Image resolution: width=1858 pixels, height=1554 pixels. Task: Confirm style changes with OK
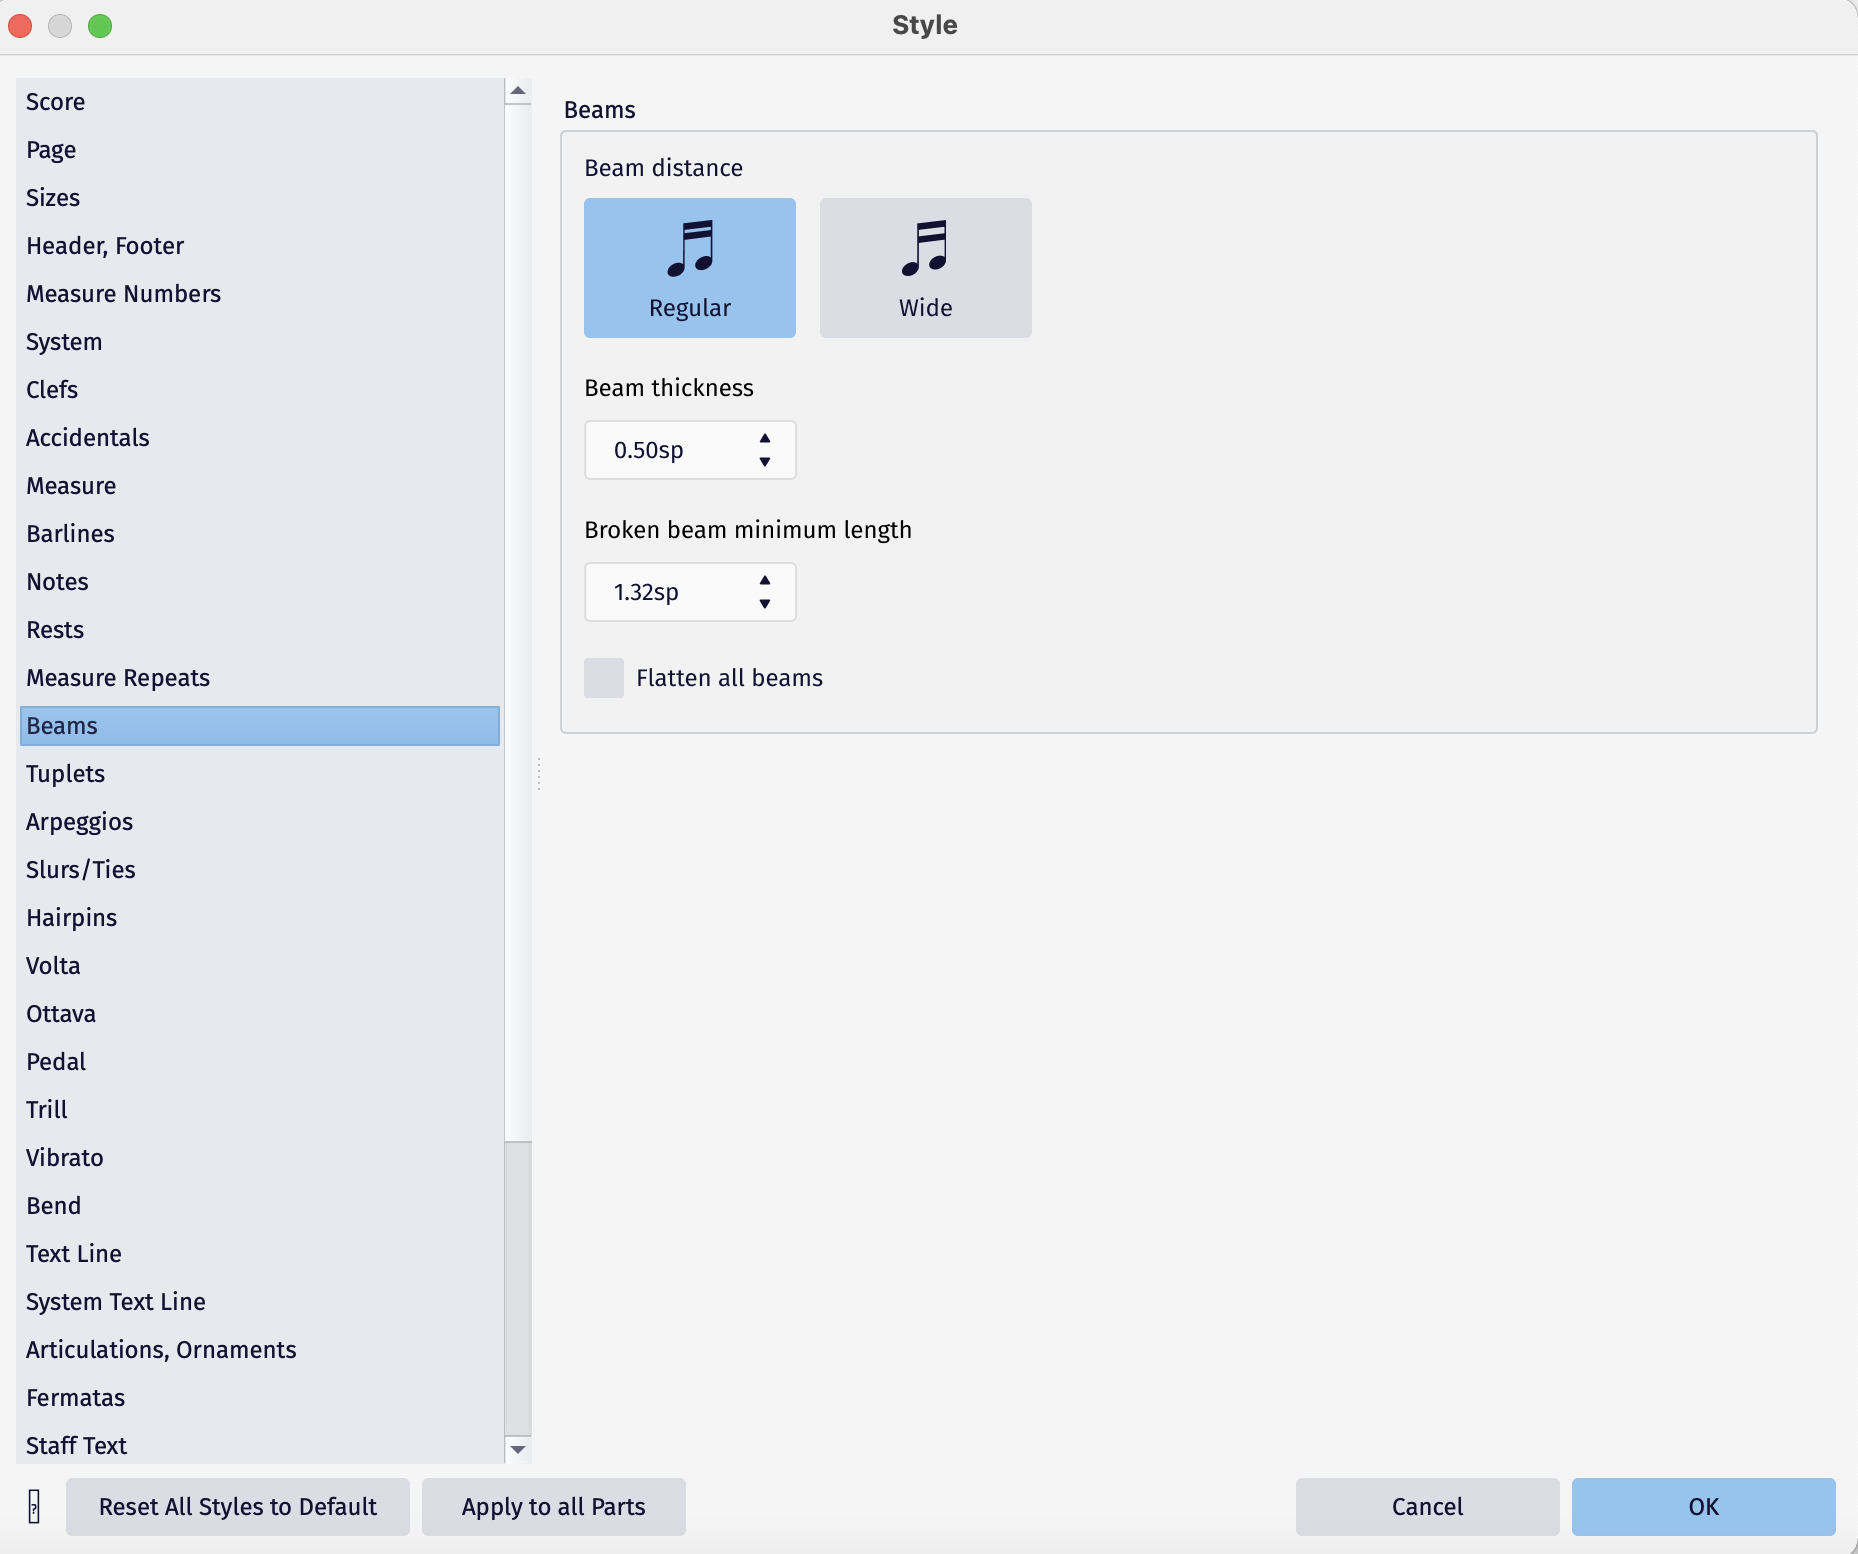tap(1702, 1507)
